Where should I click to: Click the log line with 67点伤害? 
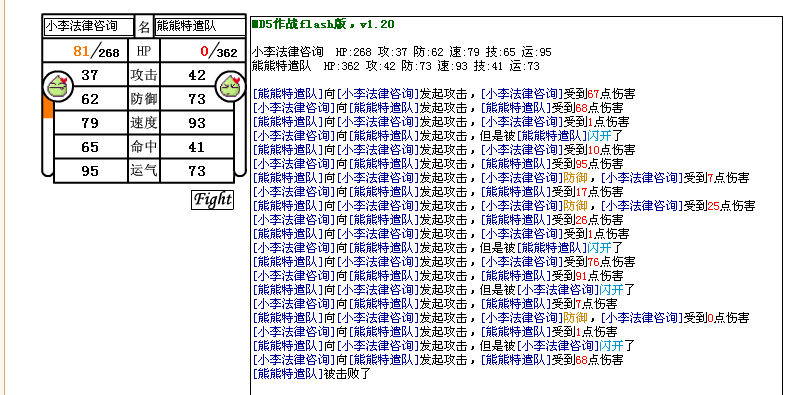(443, 93)
